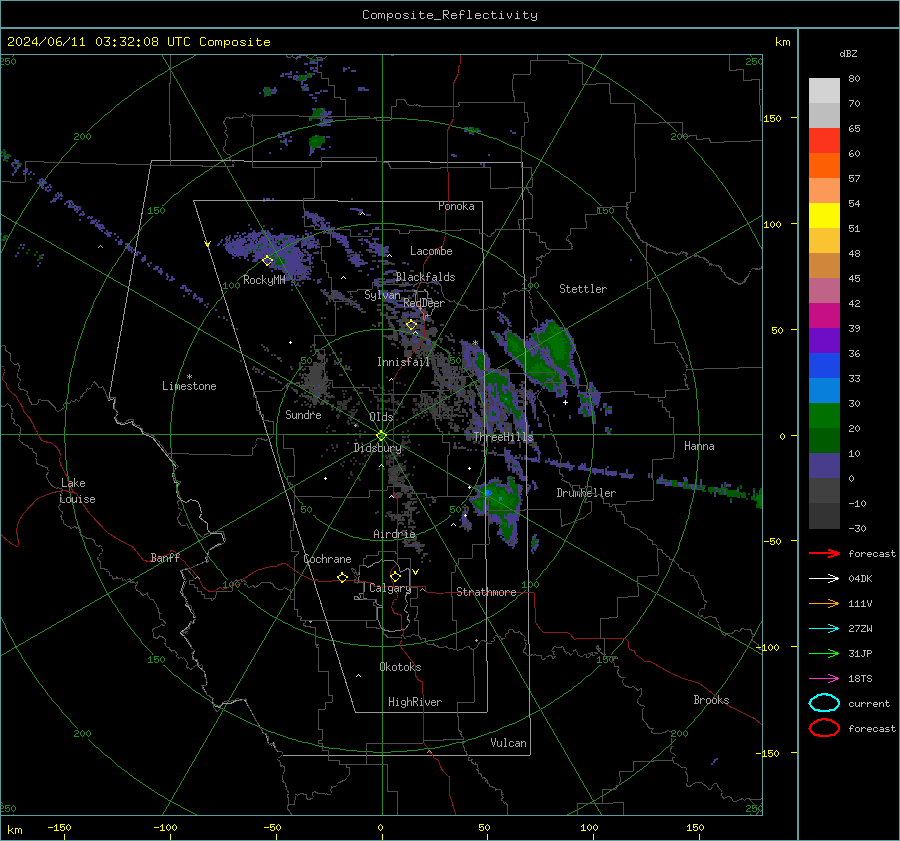Click the 2024/06/11 03:32:08 UTC timestamp
The height and width of the screenshot is (841, 900).
(x=138, y=42)
